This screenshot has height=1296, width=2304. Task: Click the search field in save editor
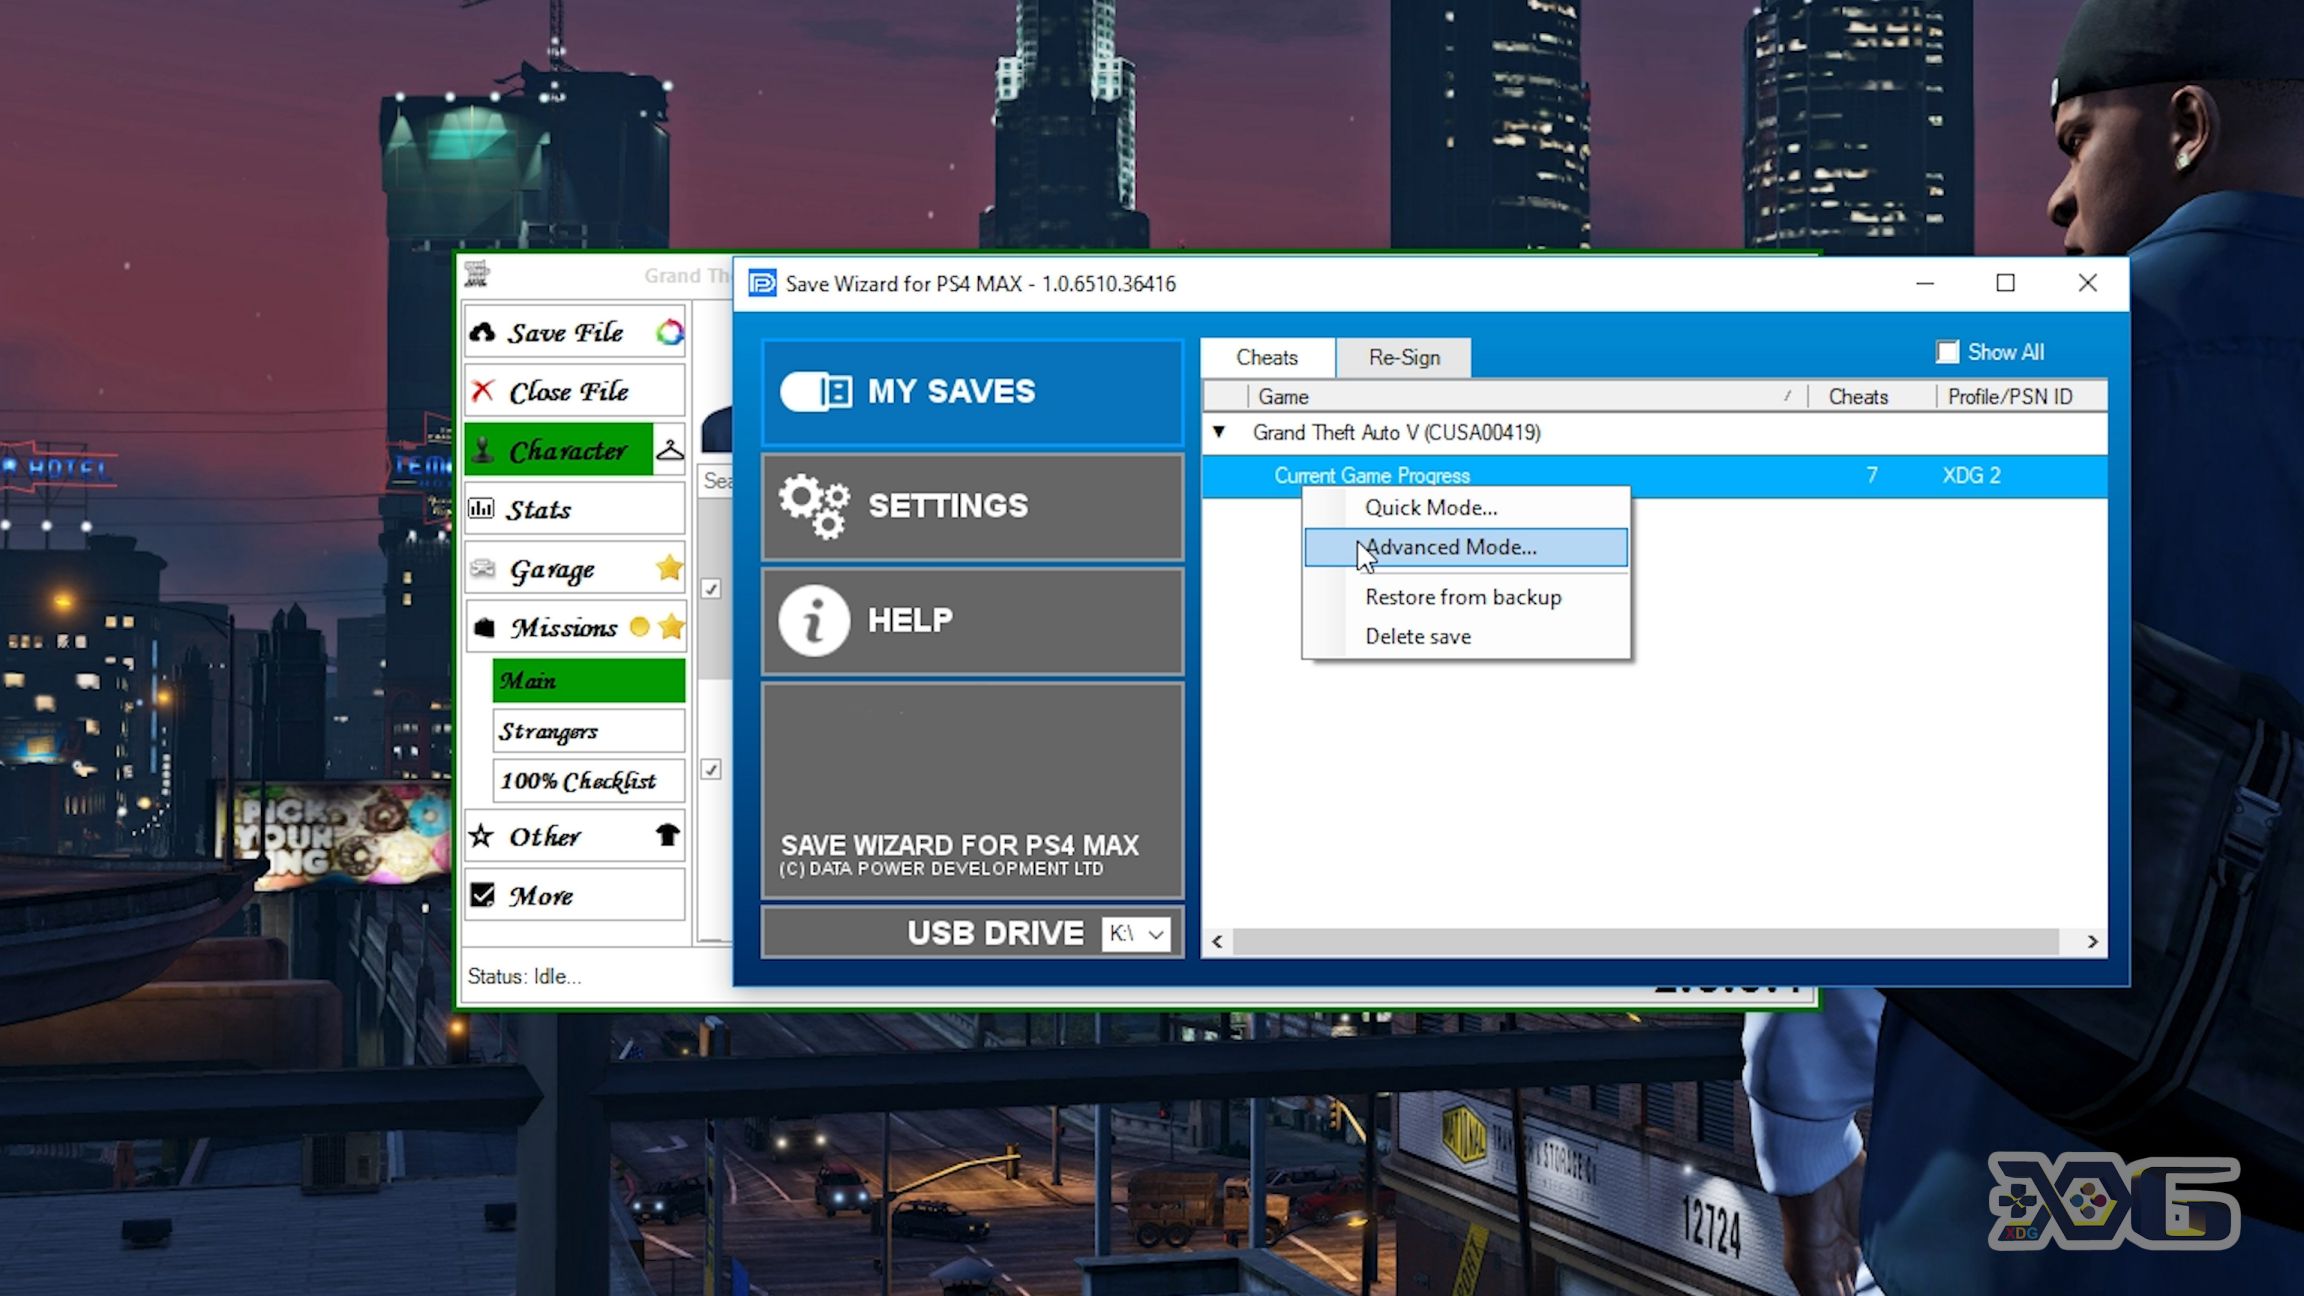coord(716,480)
